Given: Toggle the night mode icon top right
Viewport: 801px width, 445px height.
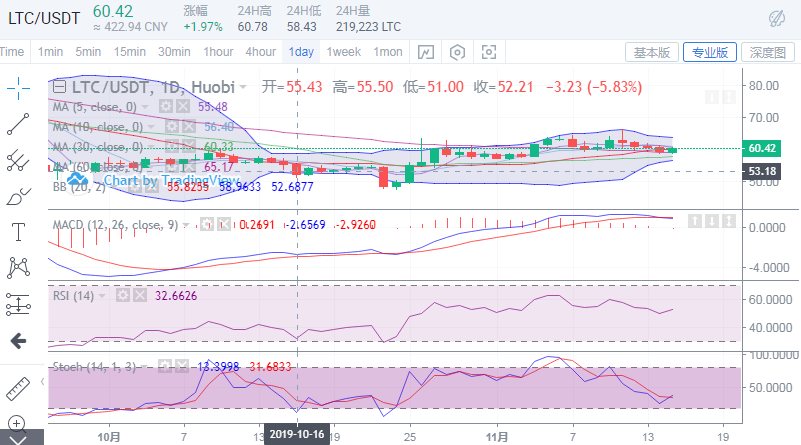Looking at the screenshot, I should point(777,19).
